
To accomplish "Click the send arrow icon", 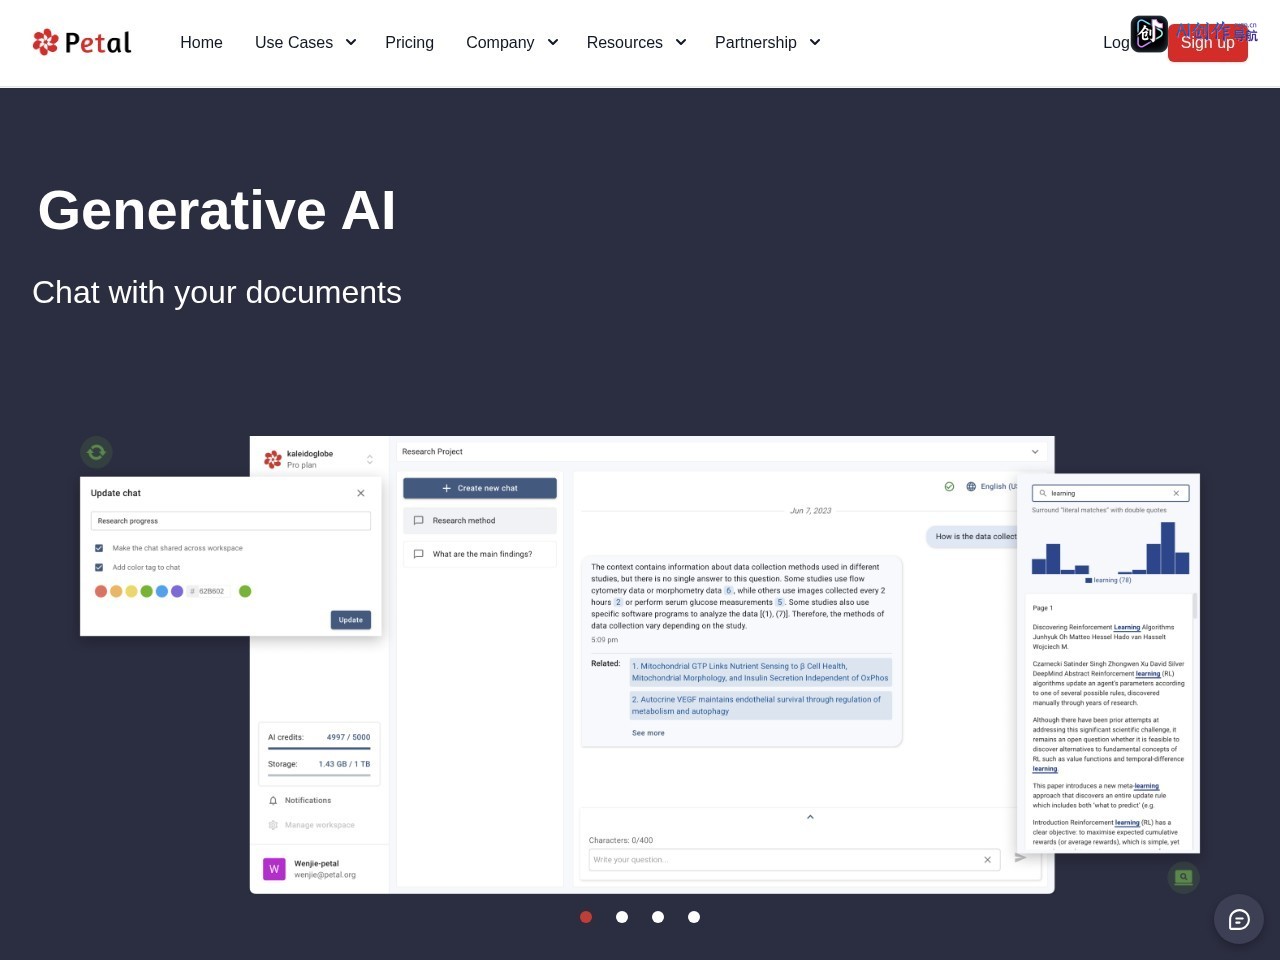I will pyautogui.click(x=1020, y=858).
